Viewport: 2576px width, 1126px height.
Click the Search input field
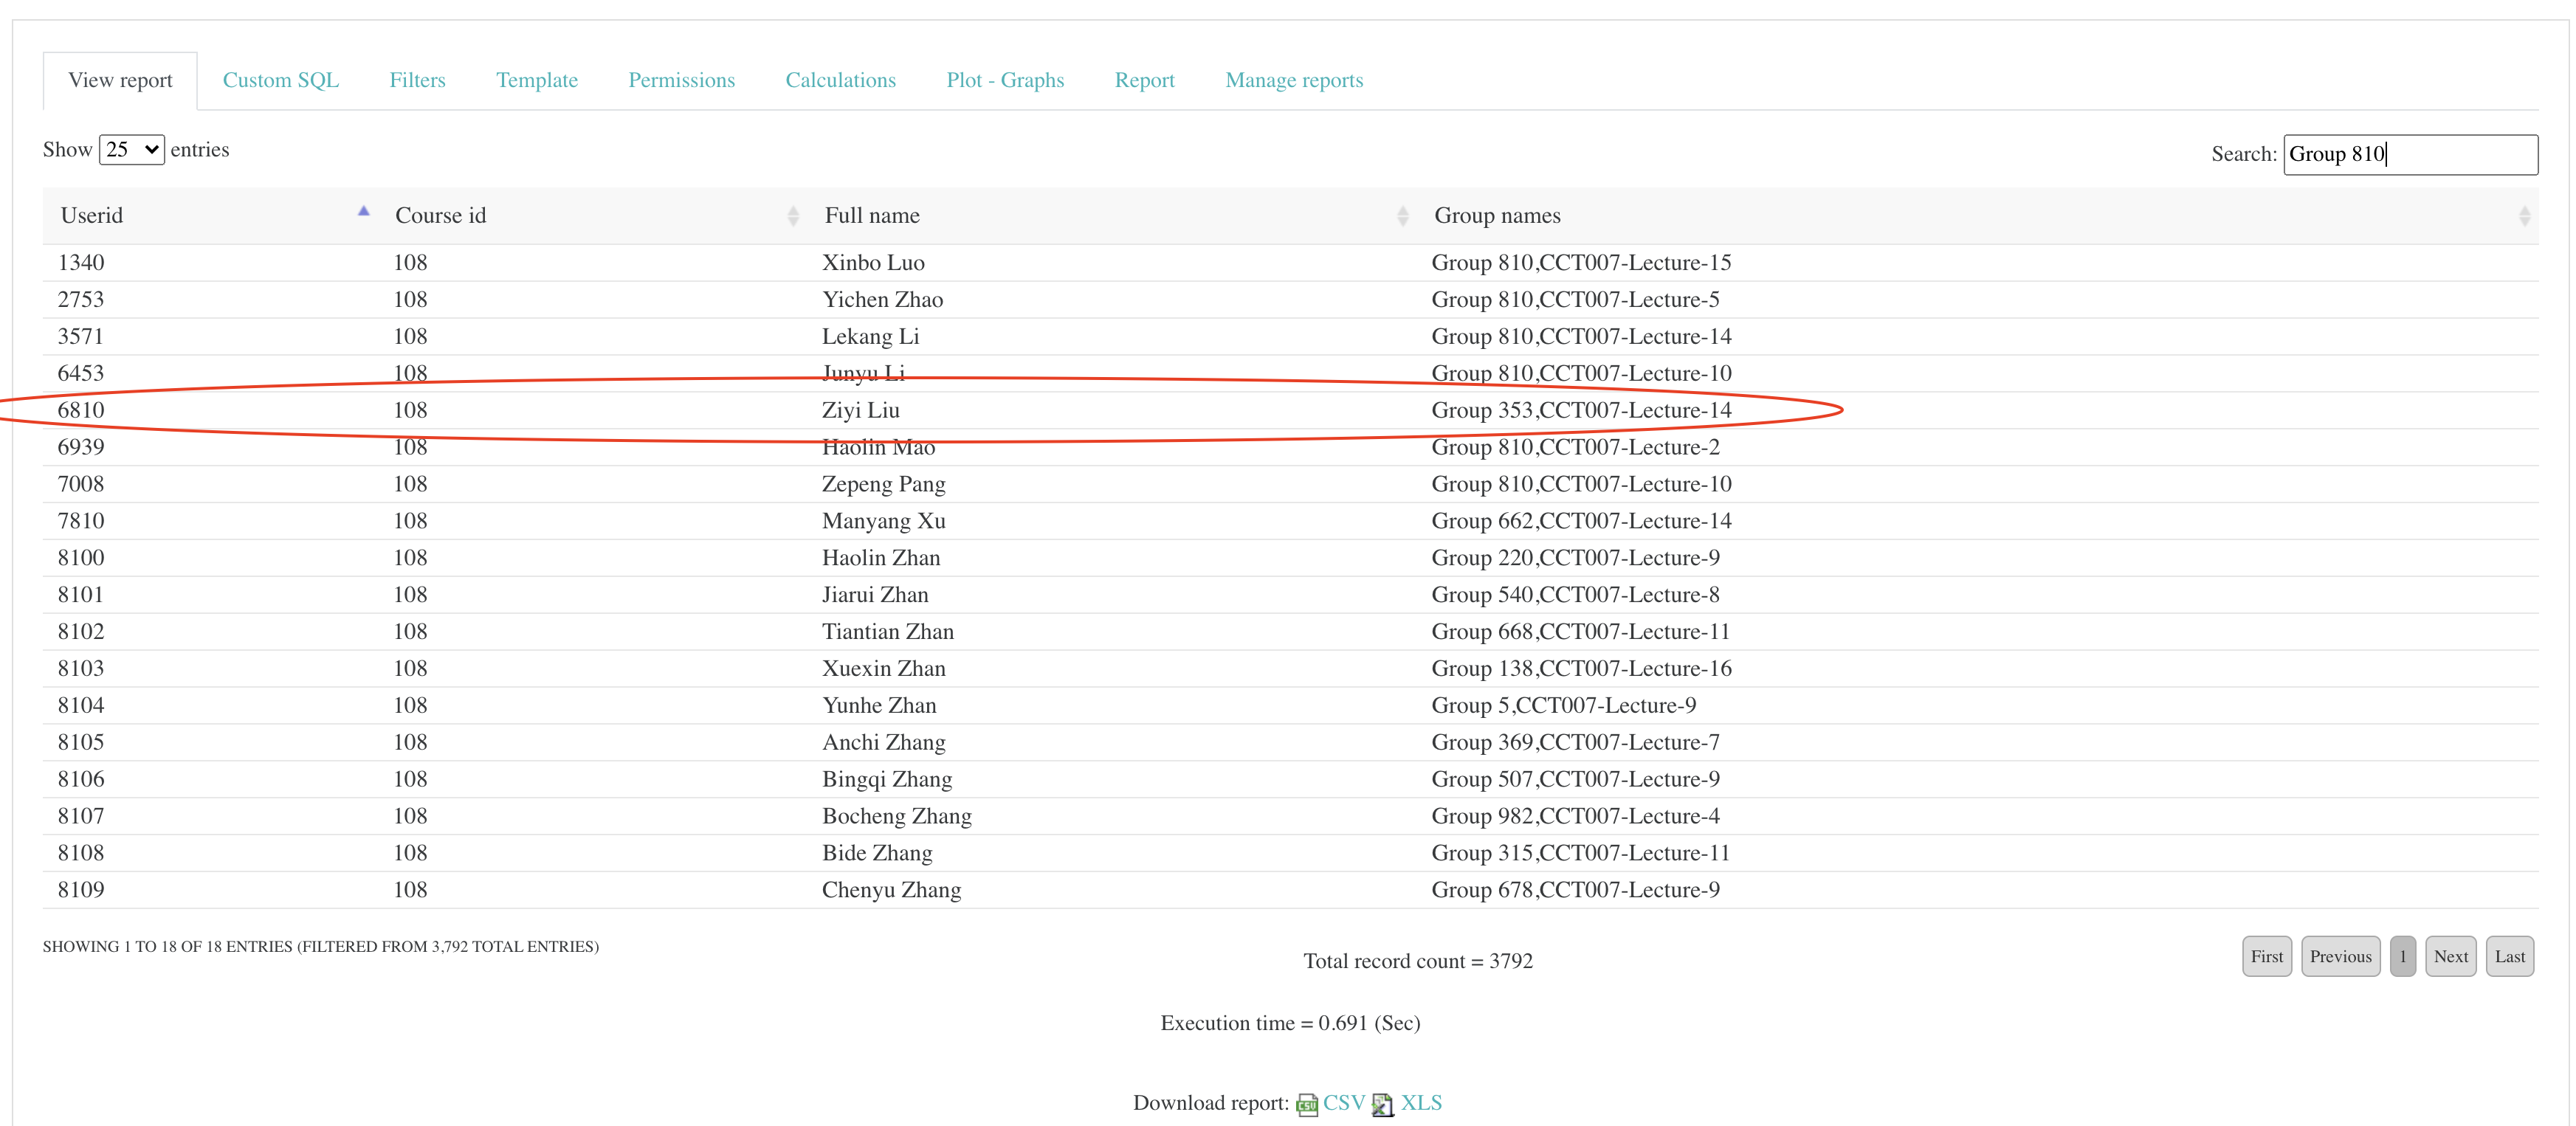point(2410,154)
